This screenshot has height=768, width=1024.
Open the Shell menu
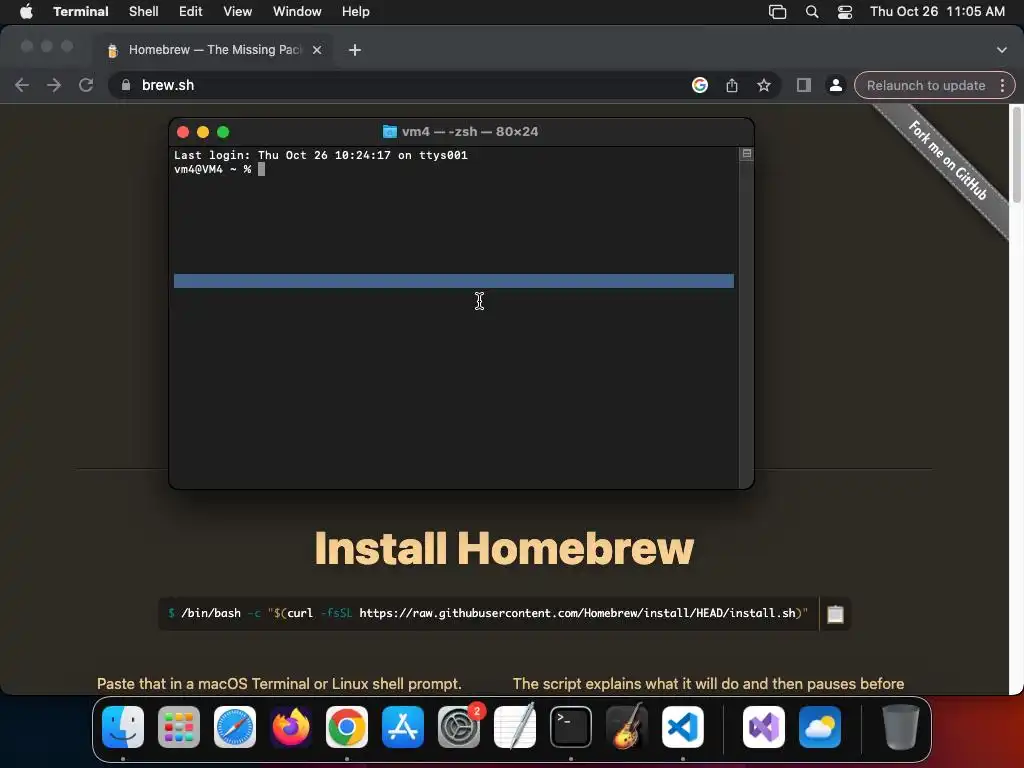(x=144, y=11)
